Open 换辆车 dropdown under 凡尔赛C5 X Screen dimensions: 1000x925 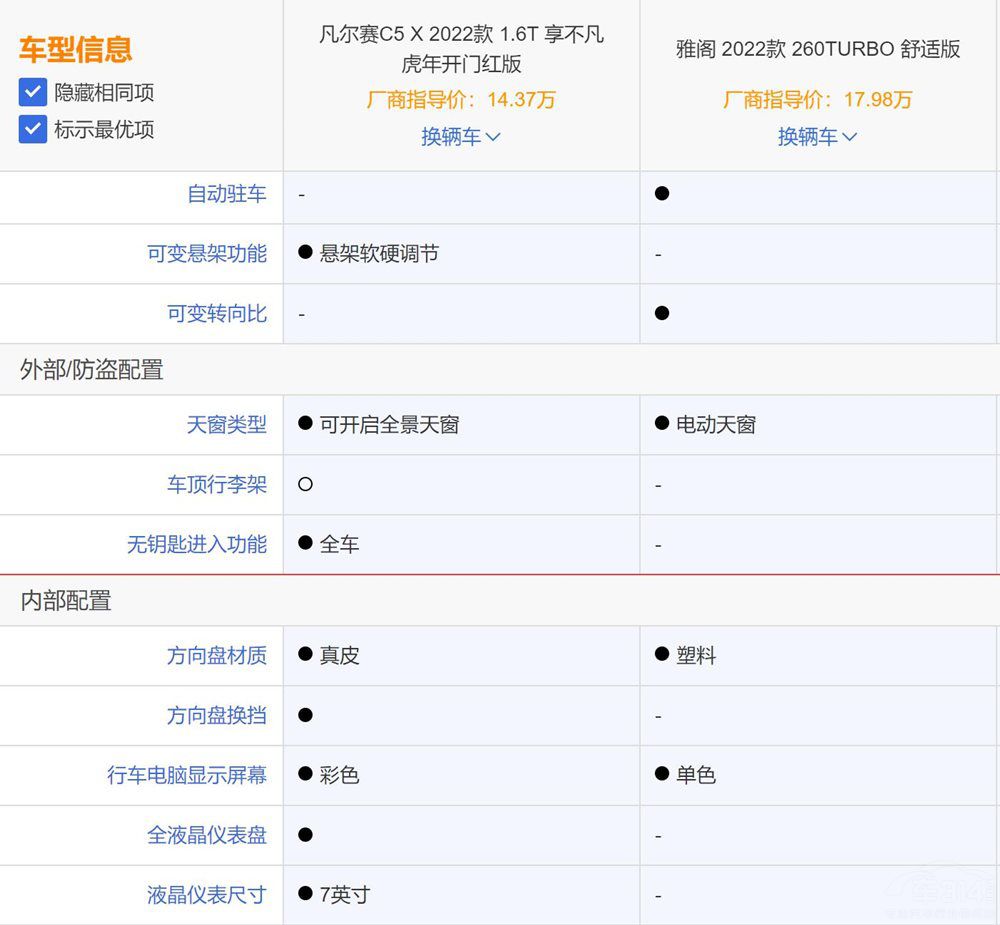[461, 137]
